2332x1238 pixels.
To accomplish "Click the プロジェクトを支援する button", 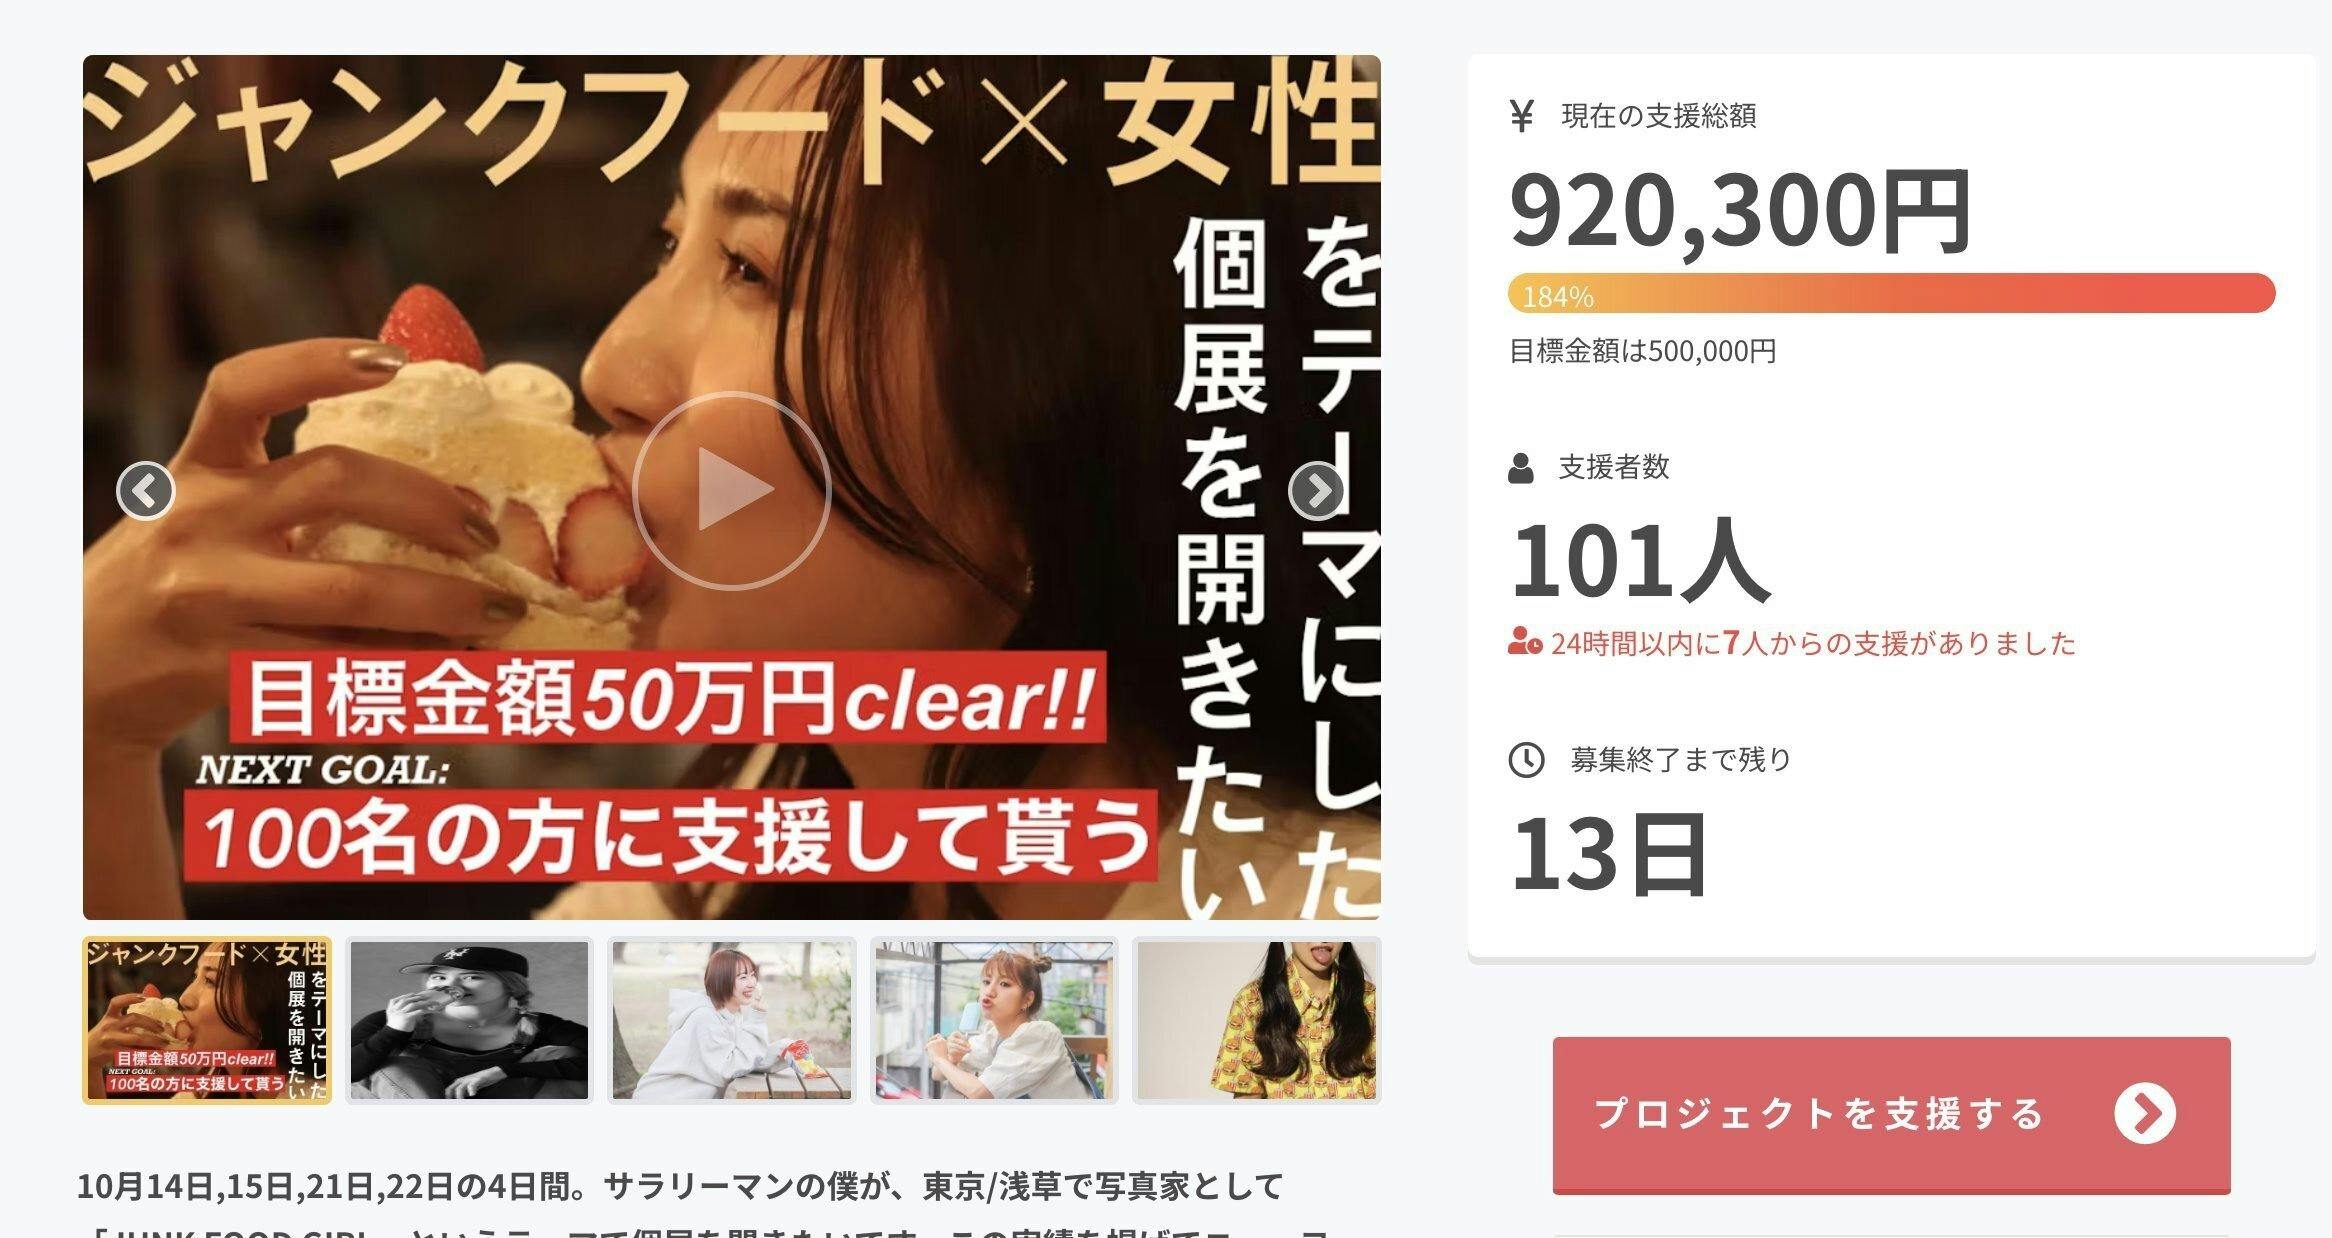I will 1891,1115.
